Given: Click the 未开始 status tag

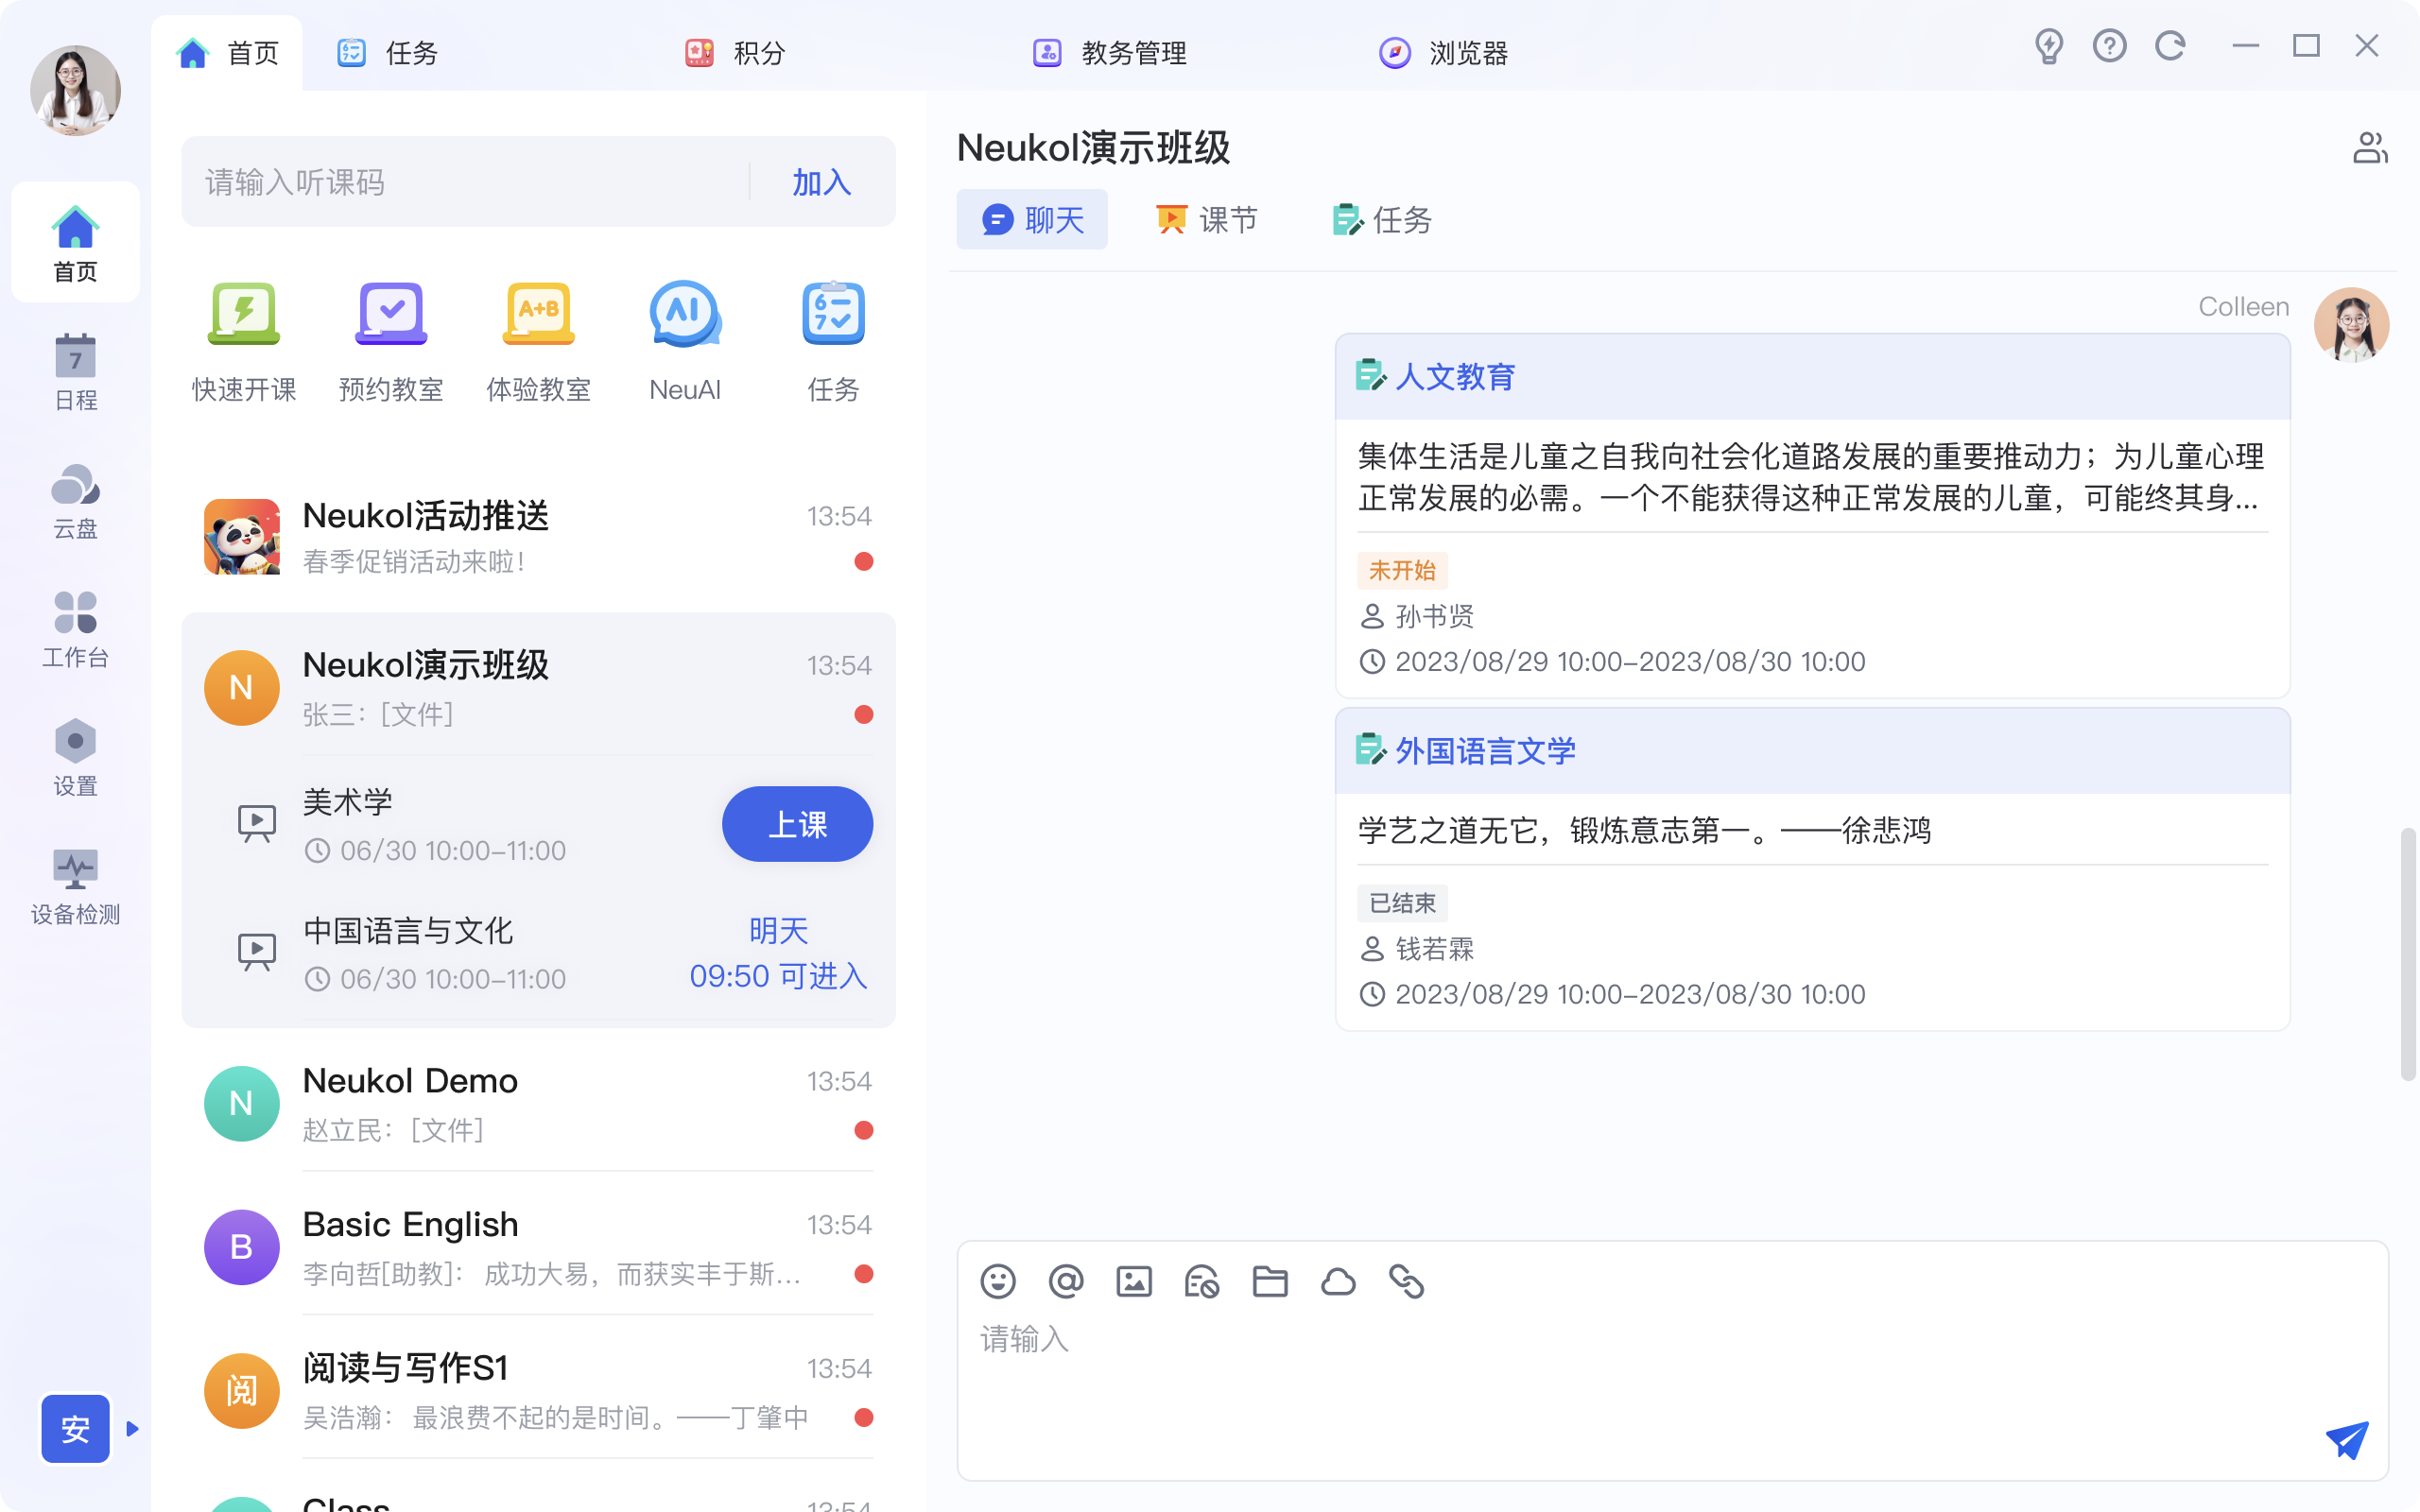Looking at the screenshot, I should pos(1401,570).
